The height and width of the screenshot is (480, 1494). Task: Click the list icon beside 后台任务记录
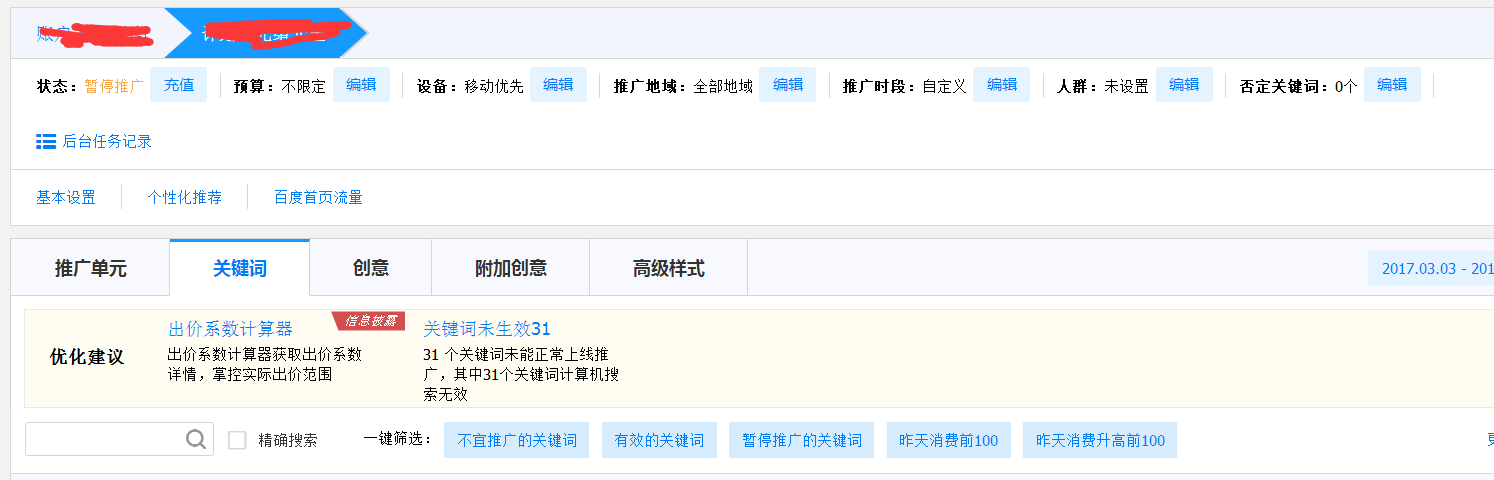(x=46, y=142)
